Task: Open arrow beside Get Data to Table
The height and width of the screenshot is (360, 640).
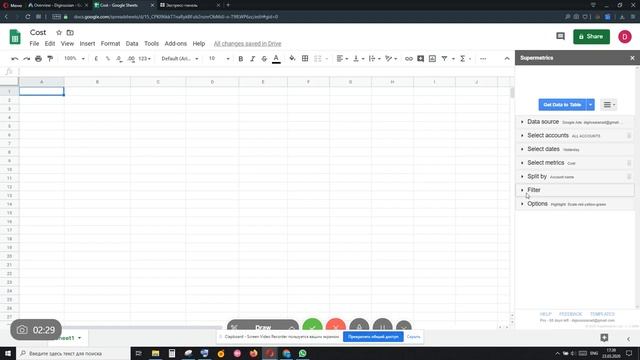Action: click(x=590, y=105)
